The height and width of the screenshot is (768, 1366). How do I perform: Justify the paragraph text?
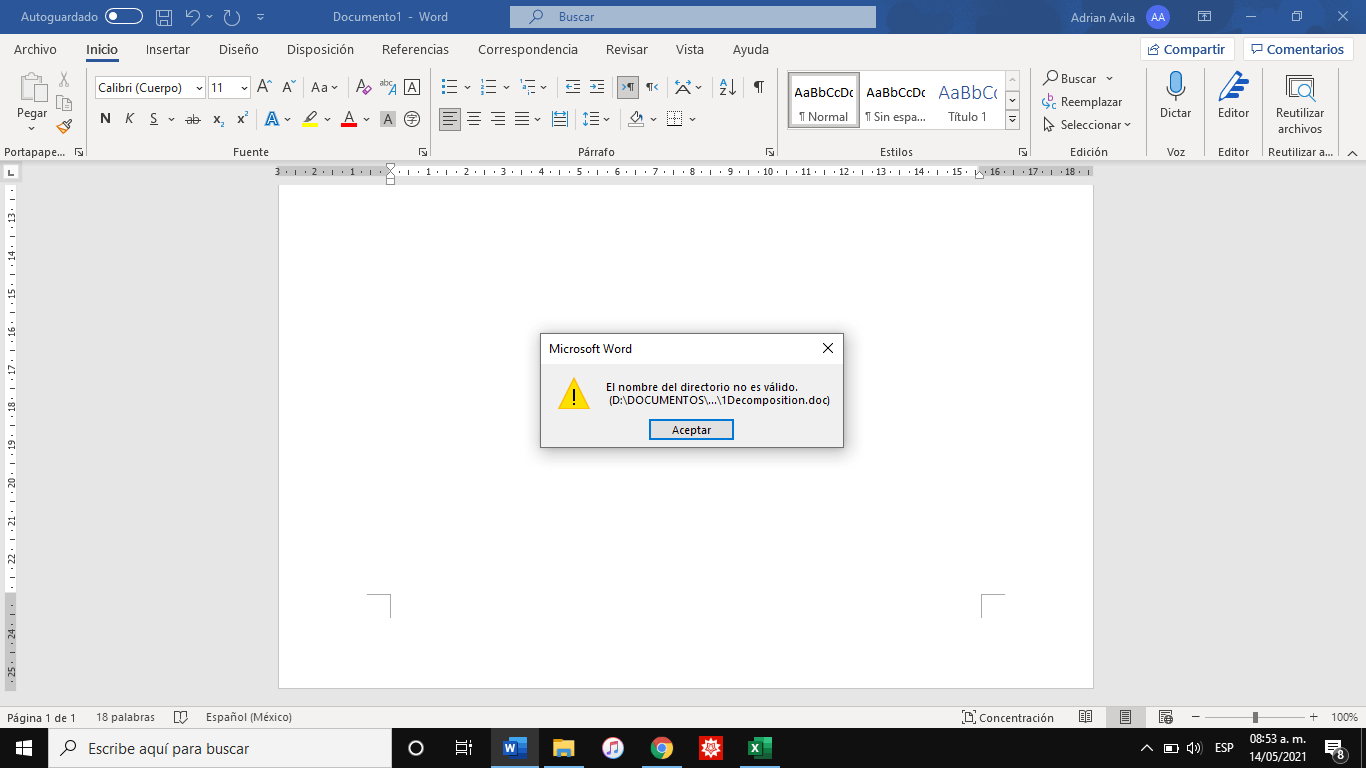pyautogui.click(x=522, y=119)
